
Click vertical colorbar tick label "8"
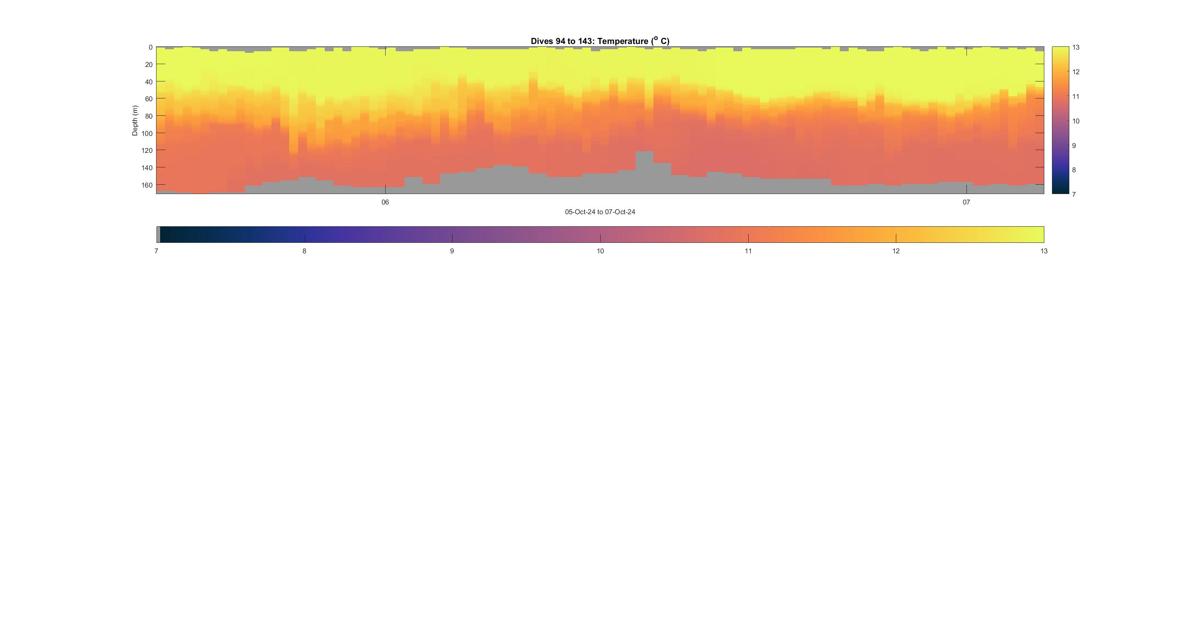(1075, 169)
